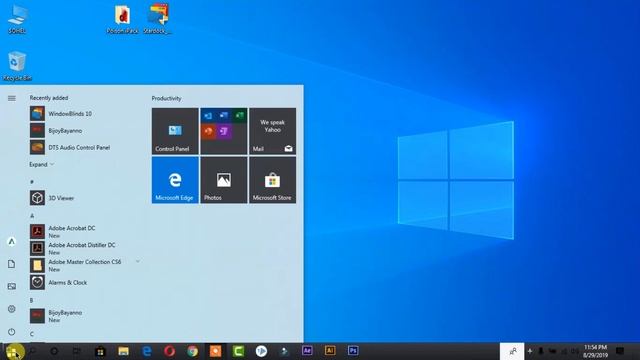Open Photoshop from taskbar
Screen dimensions: 640x360
tap(353, 351)
